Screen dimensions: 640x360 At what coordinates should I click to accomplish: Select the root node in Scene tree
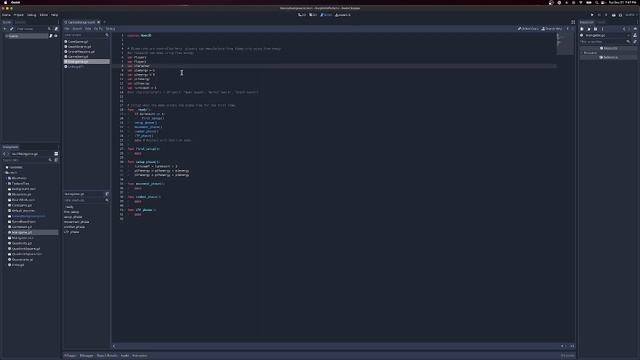26,36
